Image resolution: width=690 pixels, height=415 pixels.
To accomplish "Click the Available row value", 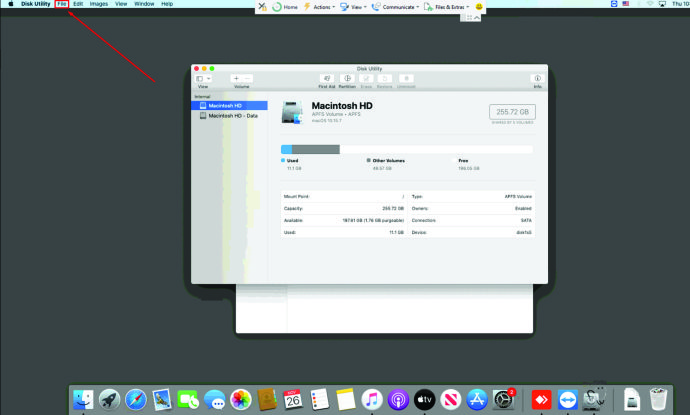I will point(373,220).
